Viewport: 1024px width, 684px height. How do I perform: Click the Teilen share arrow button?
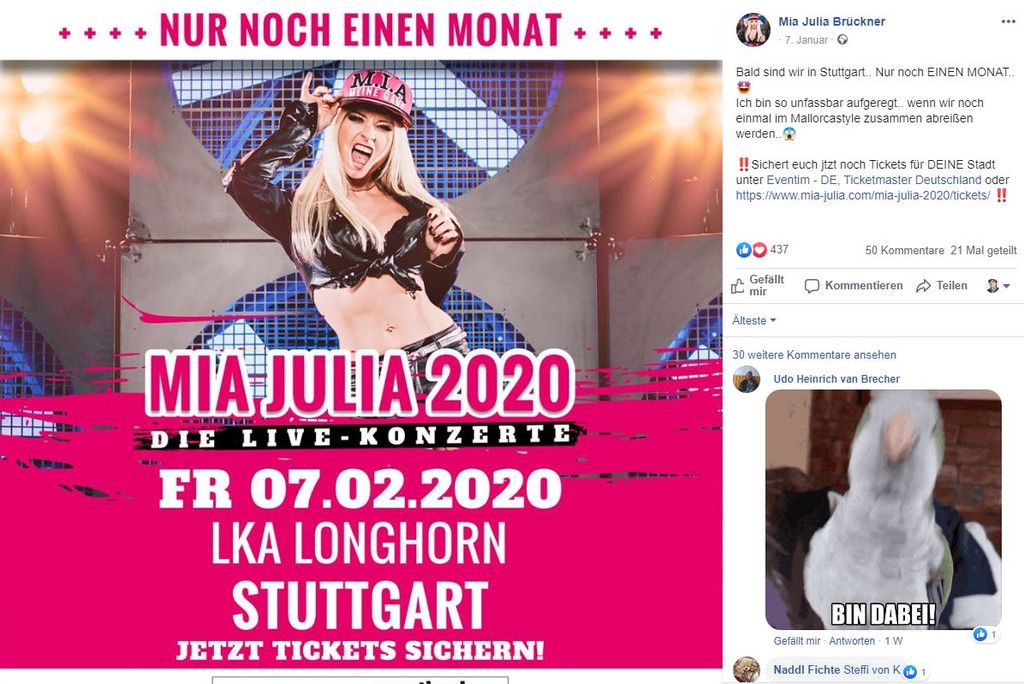(x=941, y=285)
